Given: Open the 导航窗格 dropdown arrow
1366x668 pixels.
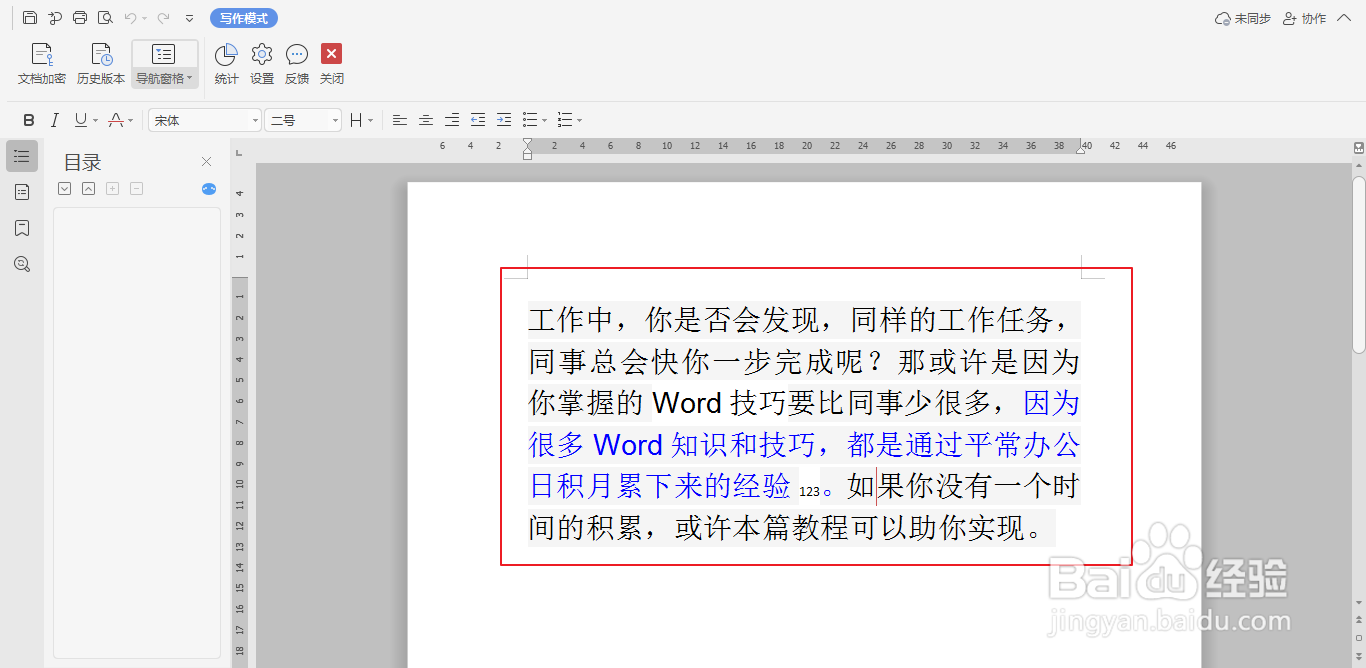Looking at the screenshot, I should (188, 78).
